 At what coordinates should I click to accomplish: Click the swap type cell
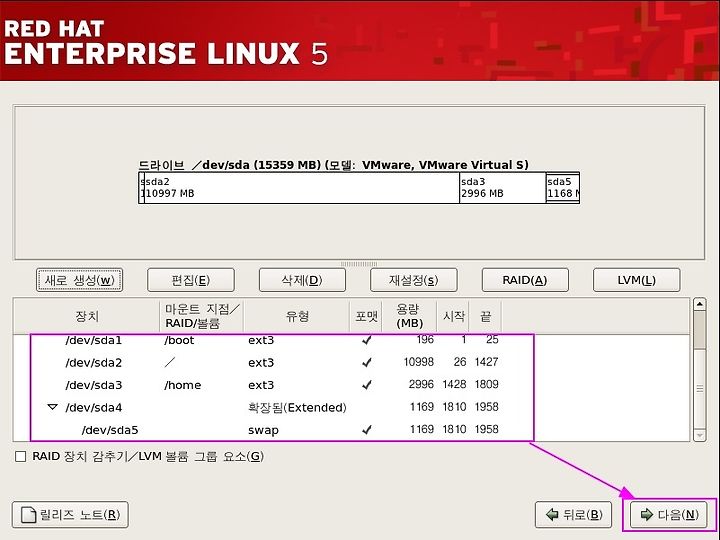pyautogui.click(x=263, y=430)
